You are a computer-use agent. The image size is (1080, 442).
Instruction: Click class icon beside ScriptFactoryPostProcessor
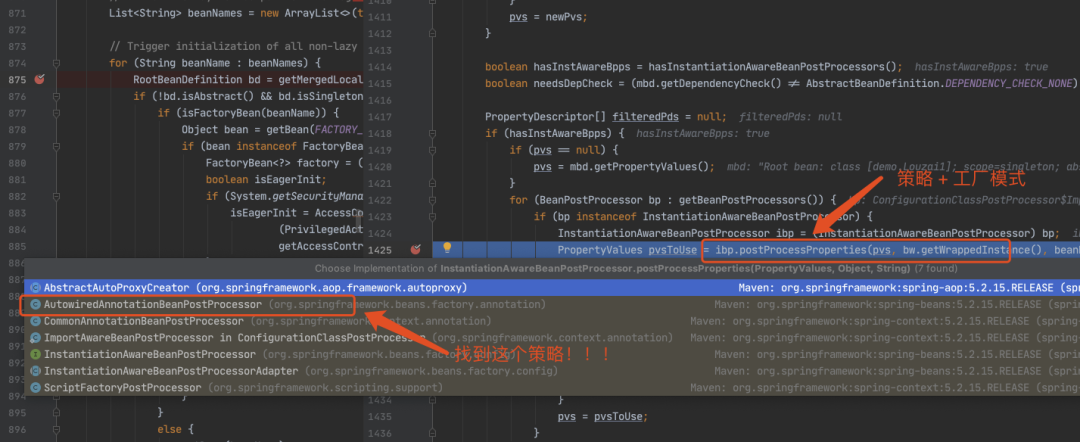(x=35, y=388)
